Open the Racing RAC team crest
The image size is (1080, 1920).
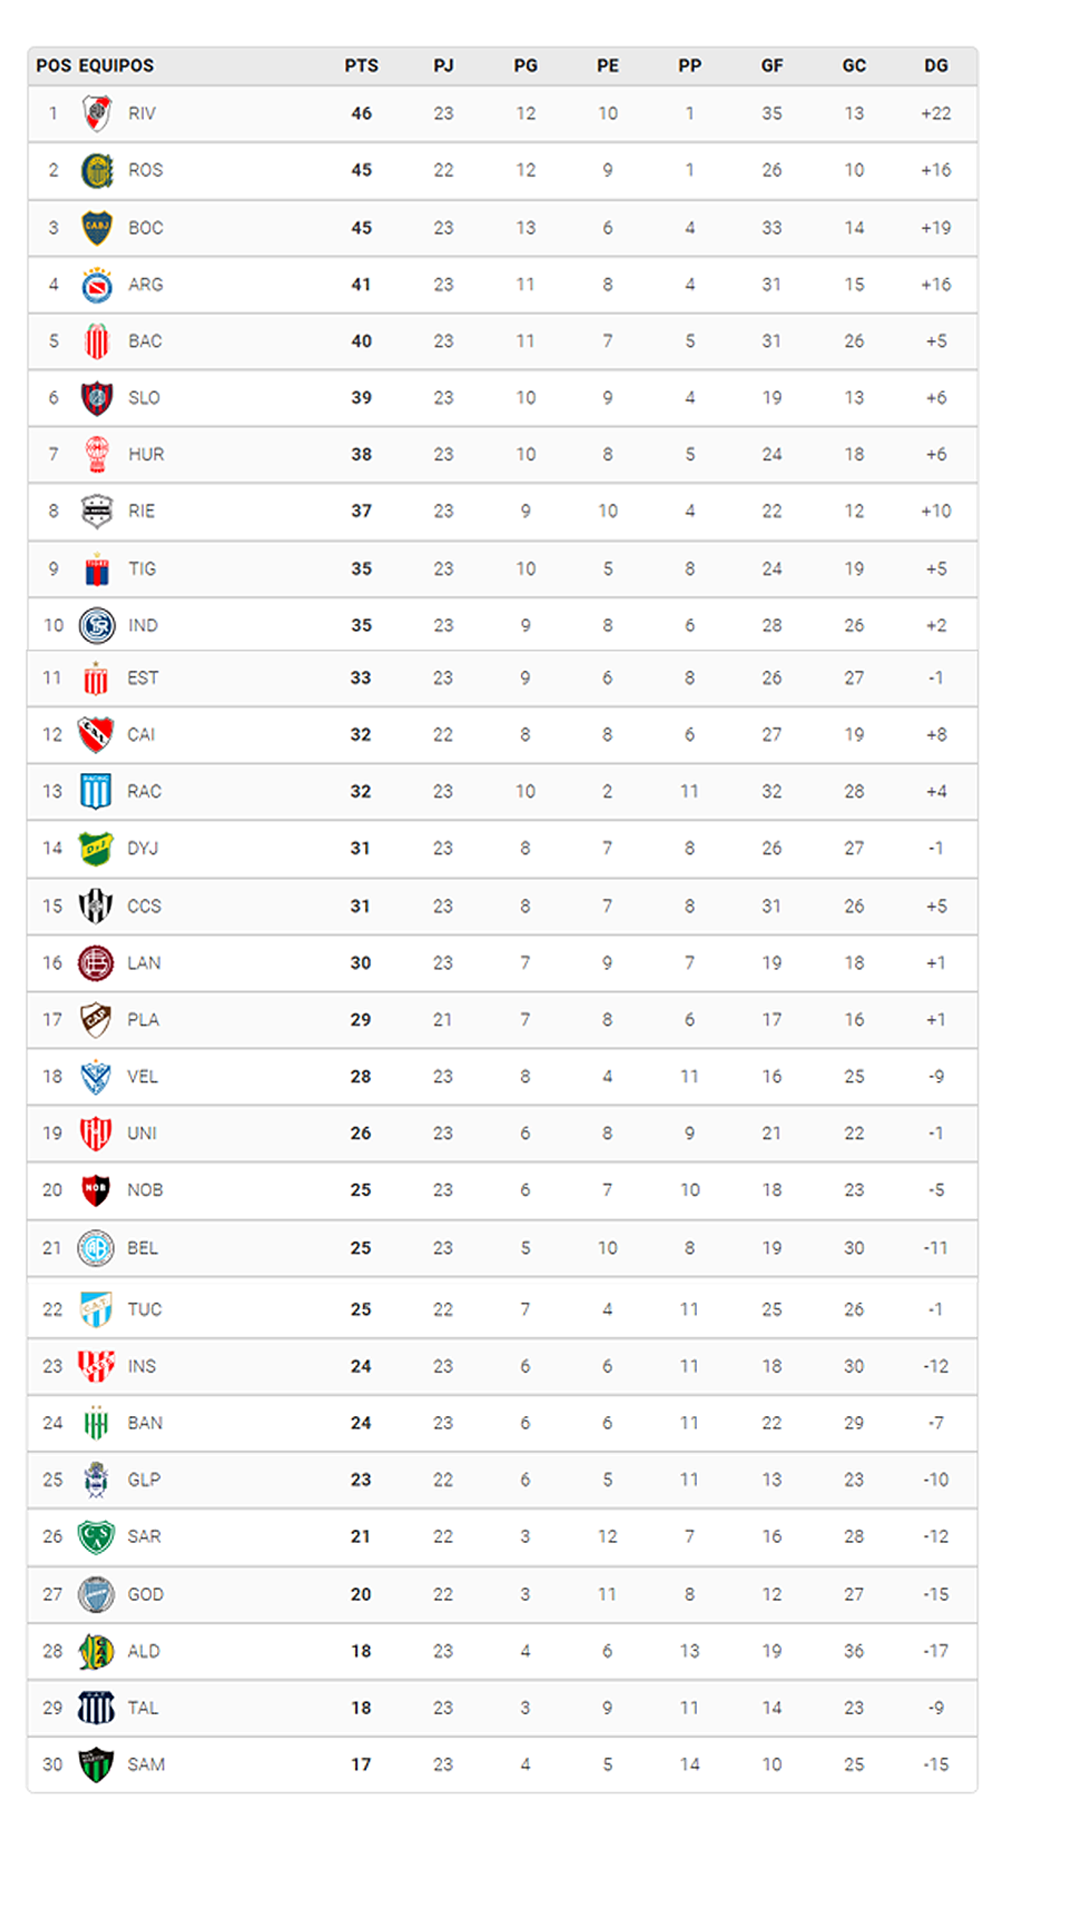pos(96,791)
